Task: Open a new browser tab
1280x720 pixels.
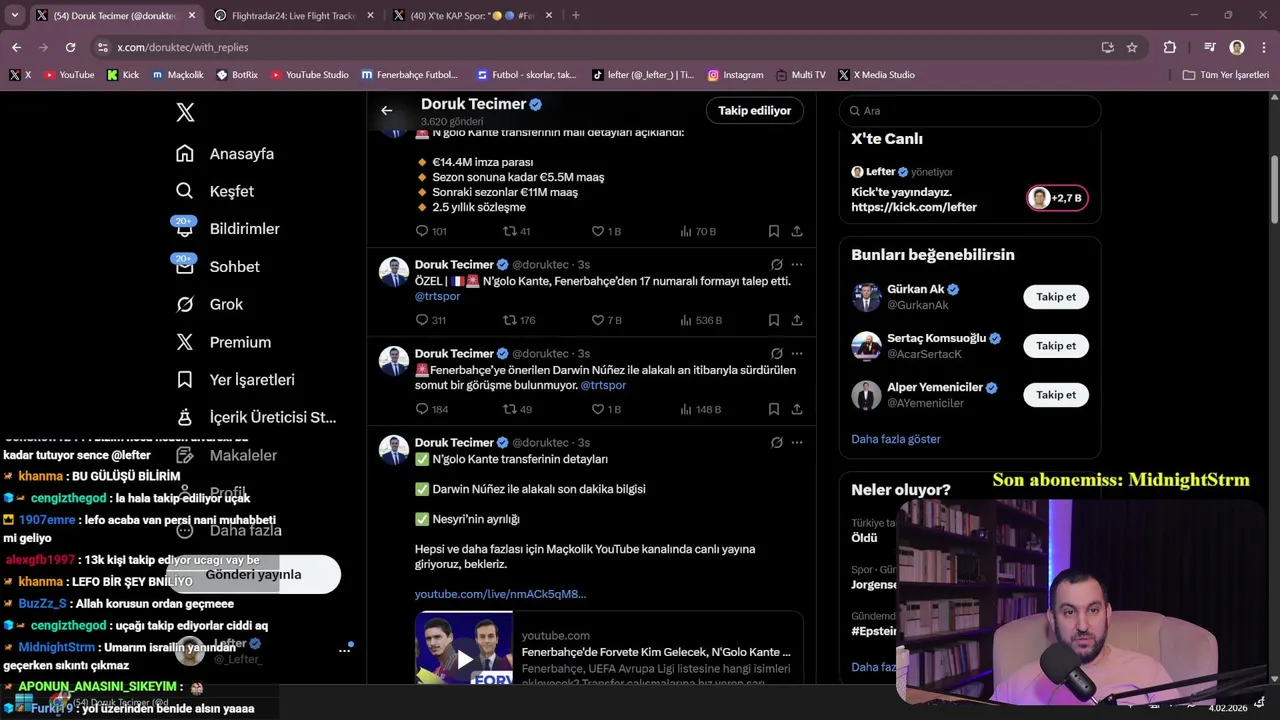Action: click(575, 15)
